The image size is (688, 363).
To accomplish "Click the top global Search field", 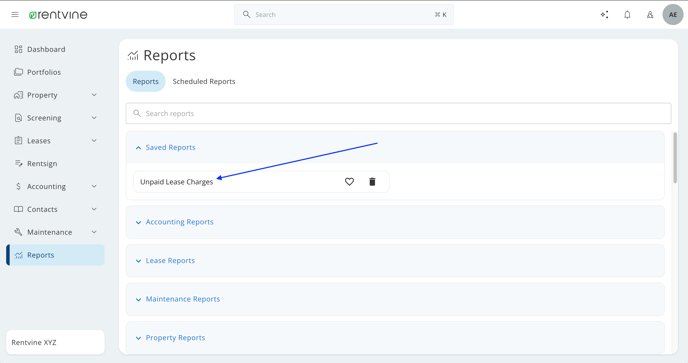I will pos(344,14).
